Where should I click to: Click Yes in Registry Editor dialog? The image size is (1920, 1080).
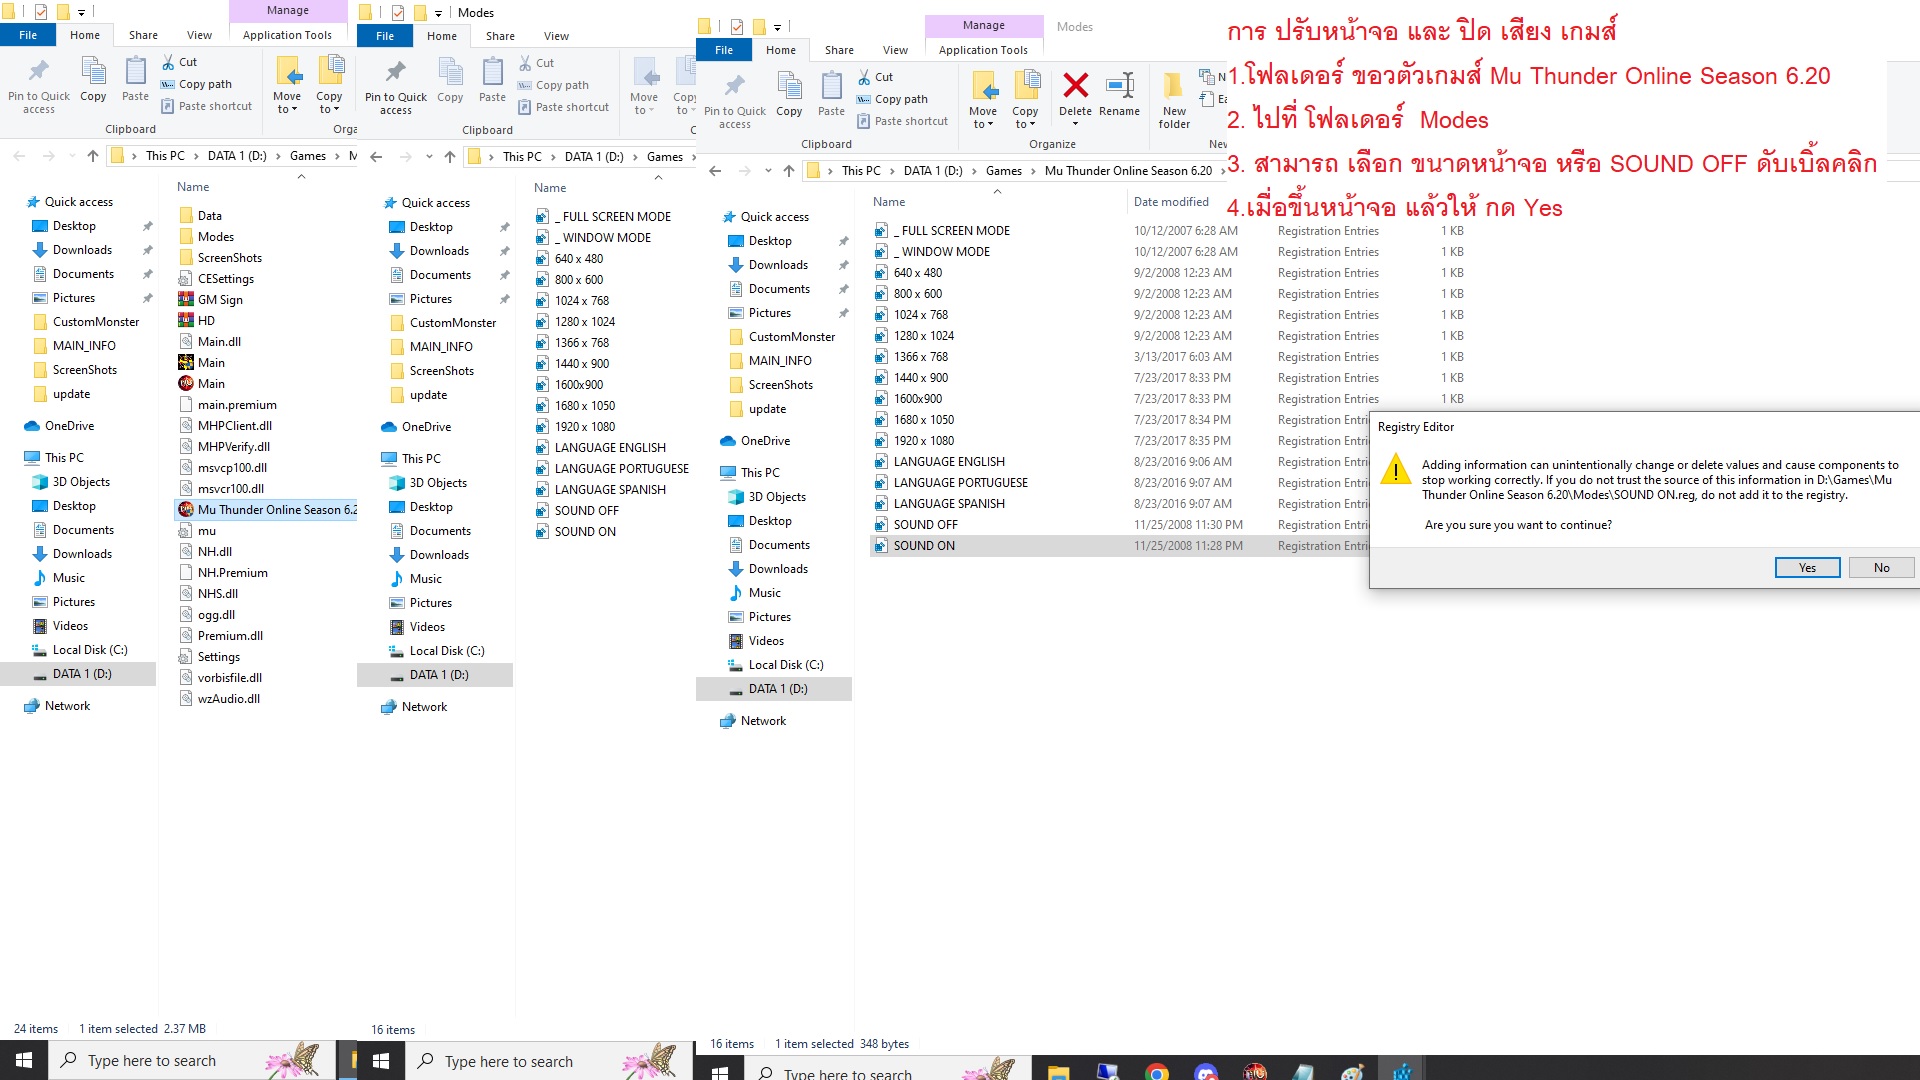coord(1807,568)
